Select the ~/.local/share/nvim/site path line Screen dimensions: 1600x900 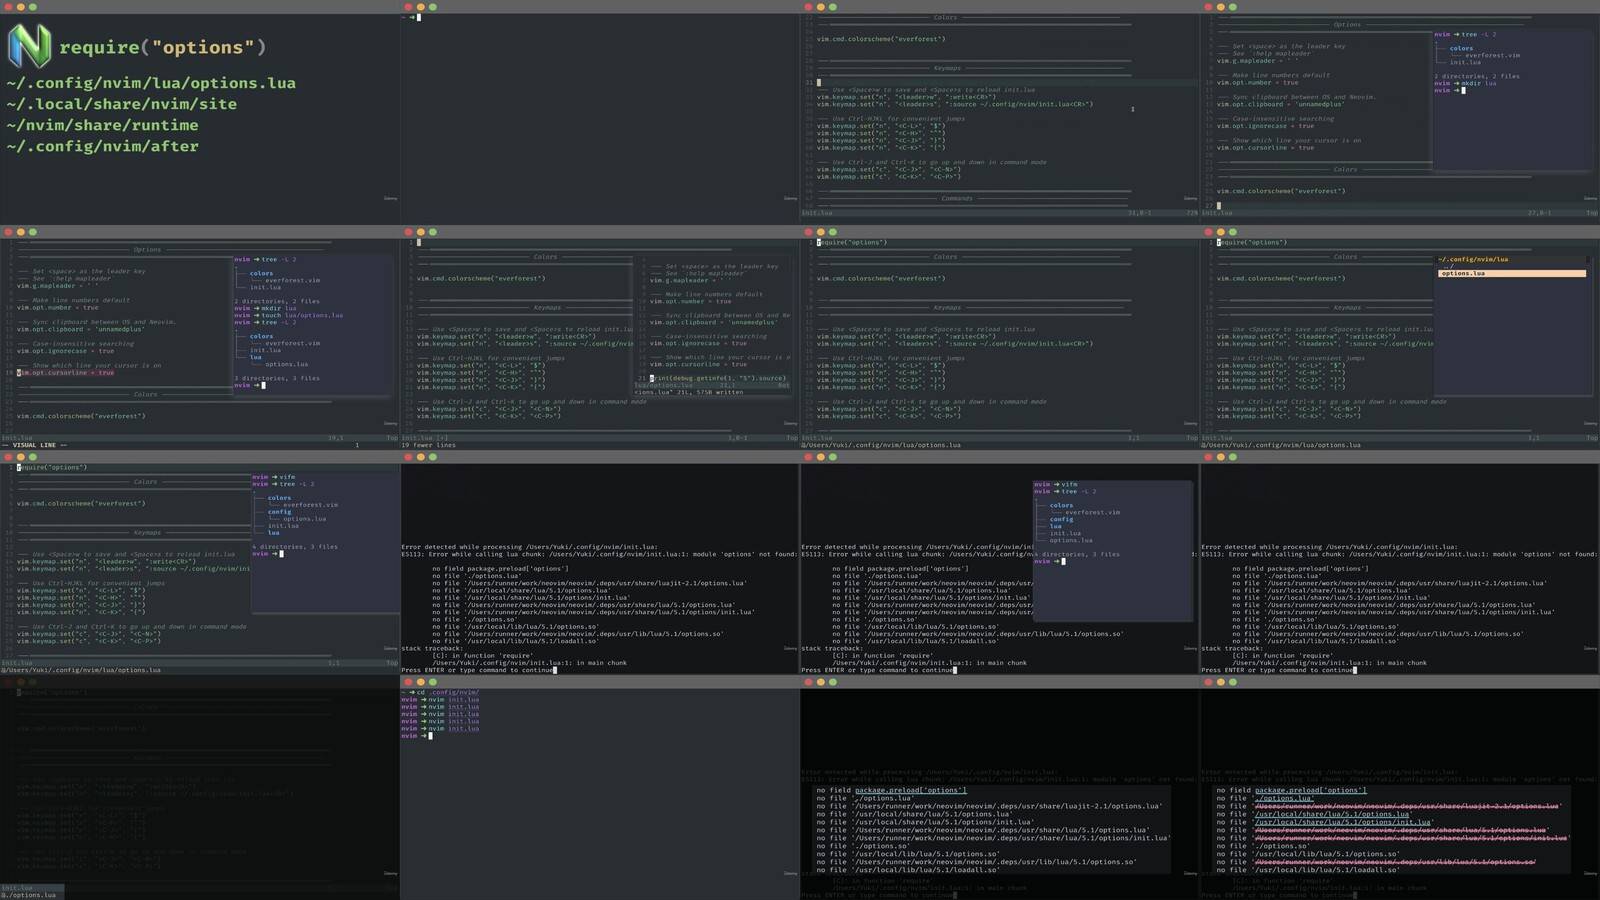tap(122, 104)
